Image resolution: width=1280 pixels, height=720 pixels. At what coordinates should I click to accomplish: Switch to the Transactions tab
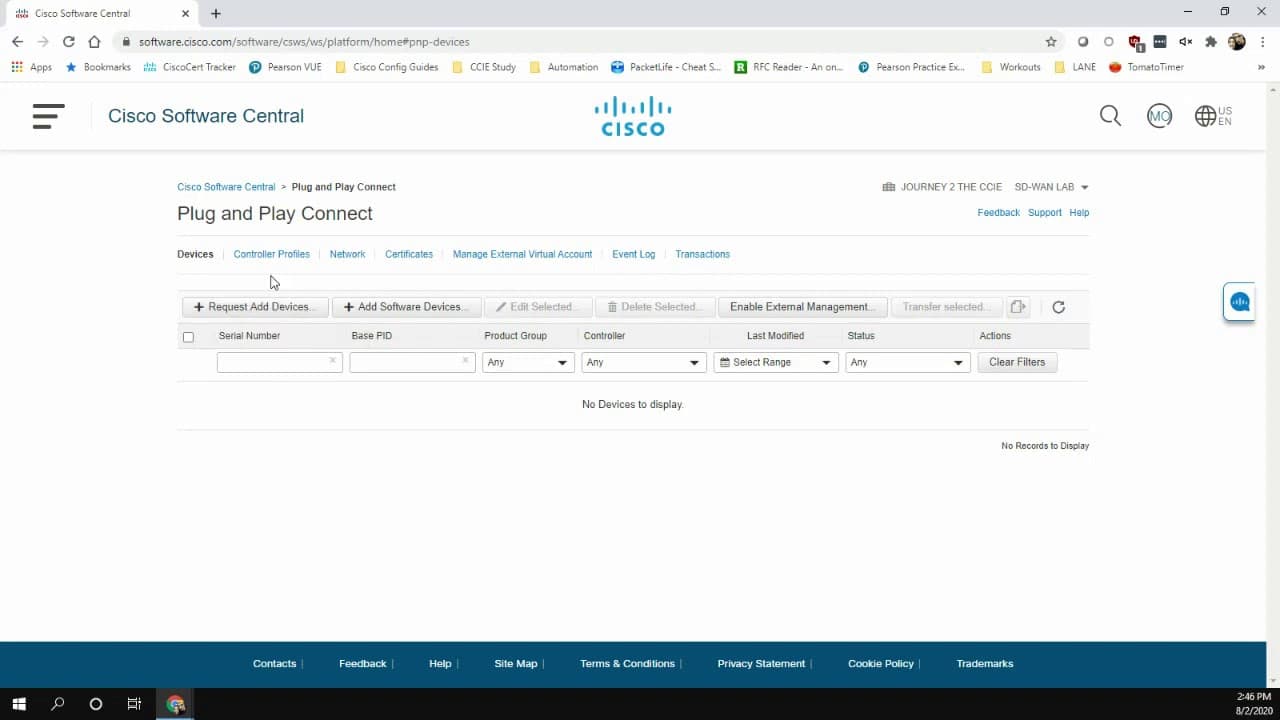pos(703,254)
